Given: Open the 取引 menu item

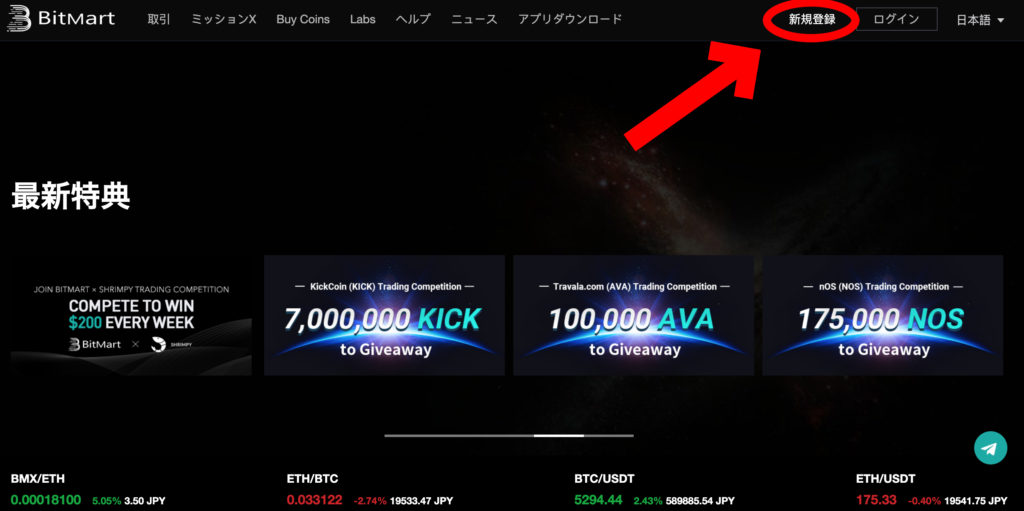Looking at the screenshot, I should pyautogui.click(x=159, y=19).
